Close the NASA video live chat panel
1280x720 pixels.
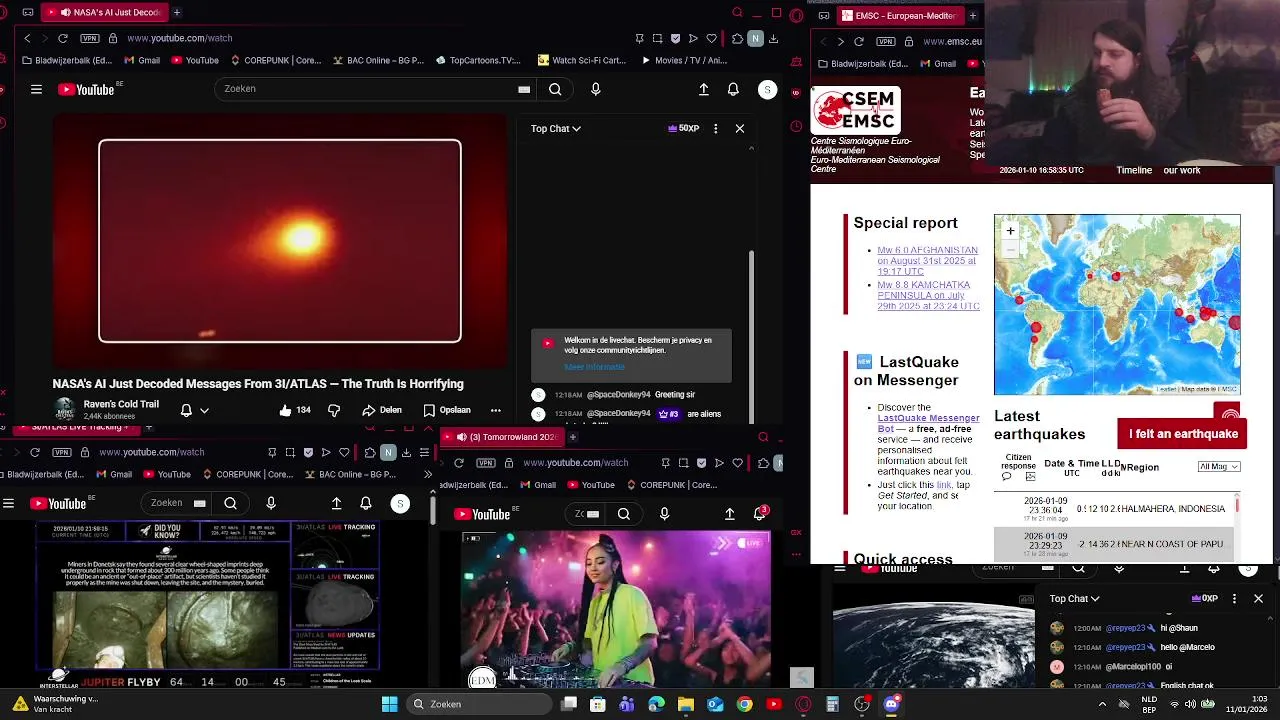click(740, 128)
